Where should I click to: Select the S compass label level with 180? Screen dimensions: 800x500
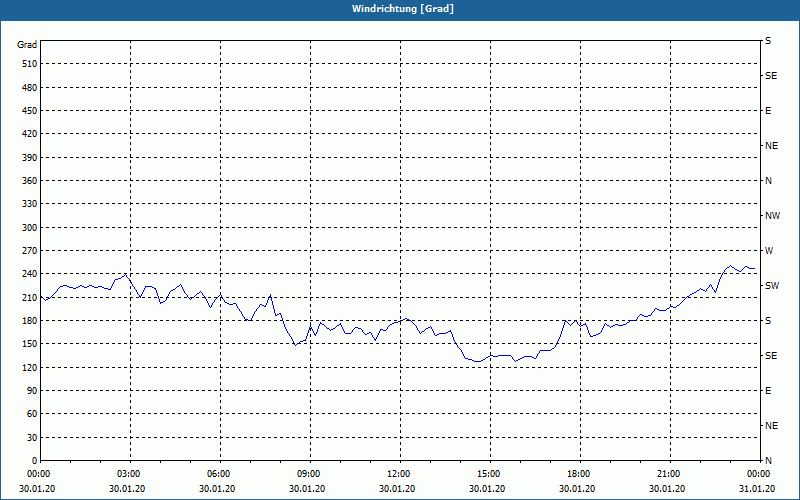coord(768,321)
